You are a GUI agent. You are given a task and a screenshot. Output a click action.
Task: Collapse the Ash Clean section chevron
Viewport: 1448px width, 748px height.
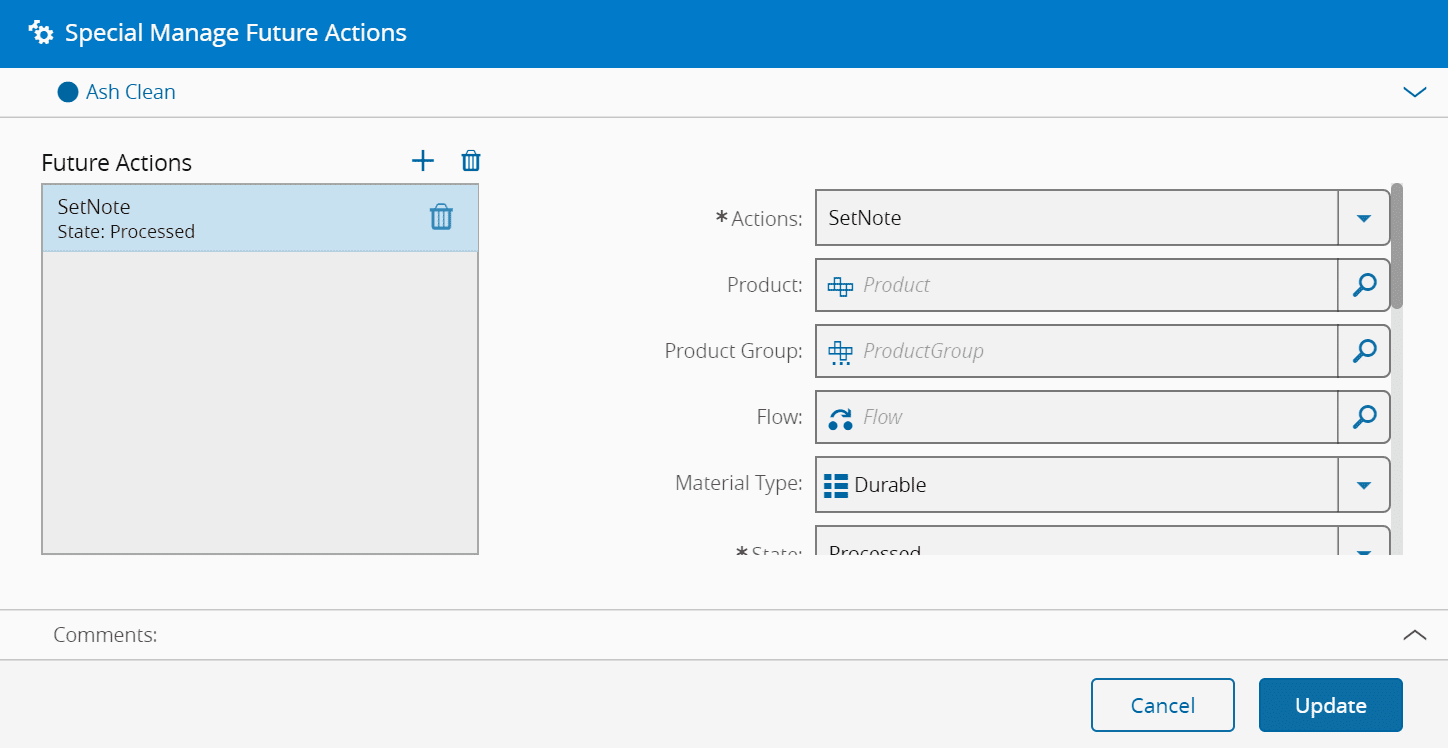point(1415,91)
